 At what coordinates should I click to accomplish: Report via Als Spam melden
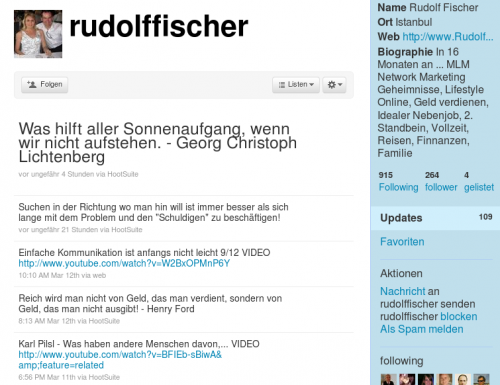[x=422, y=329]
